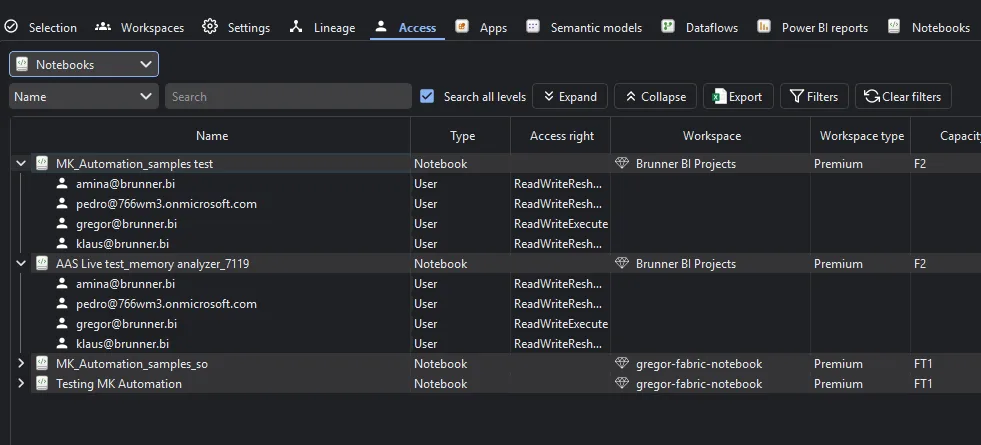981x445 pixels.
Task: Select MK_Automation_samples_so notebook name
Action: point(132,364)
